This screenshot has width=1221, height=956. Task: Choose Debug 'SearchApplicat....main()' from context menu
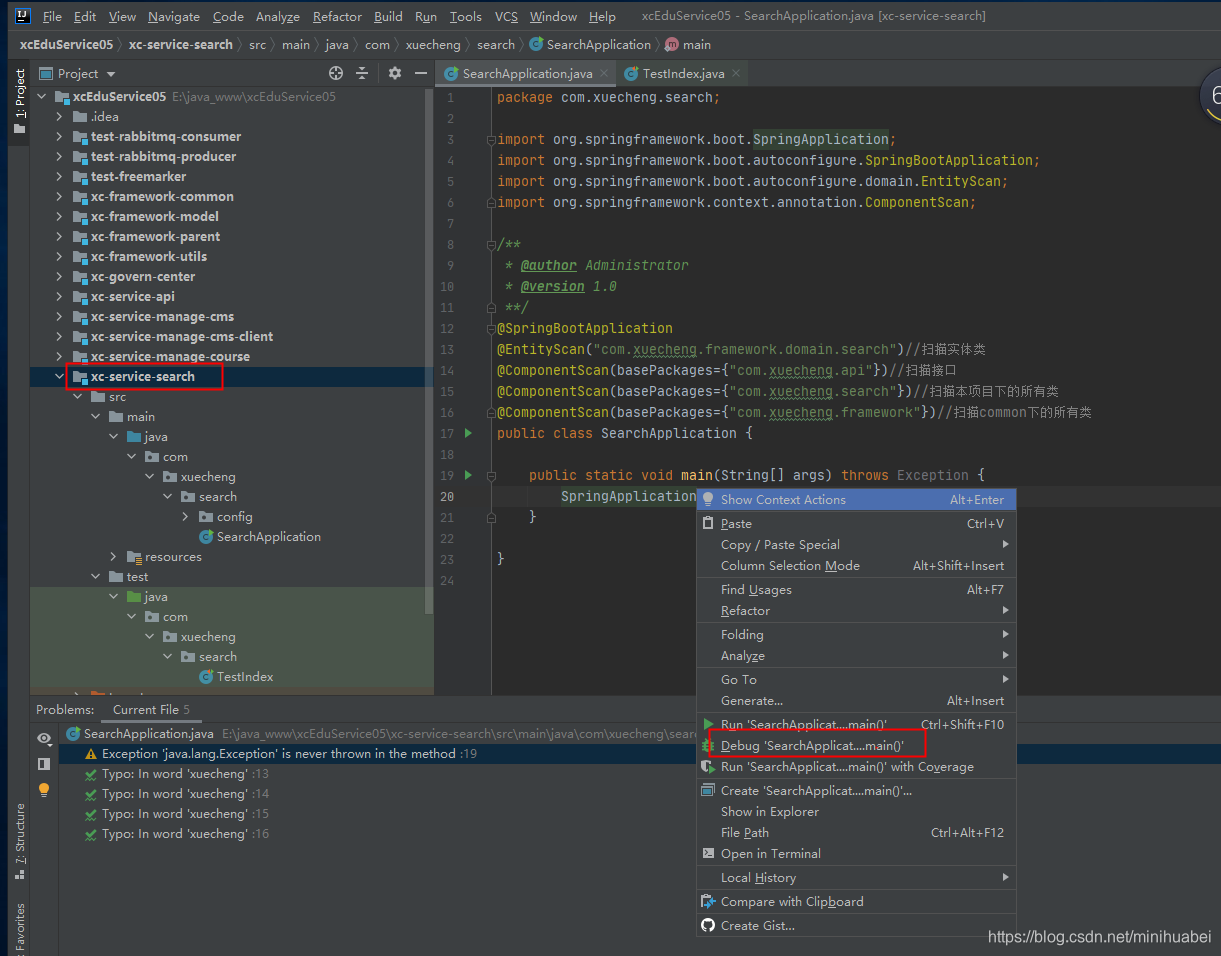(856, 745)
